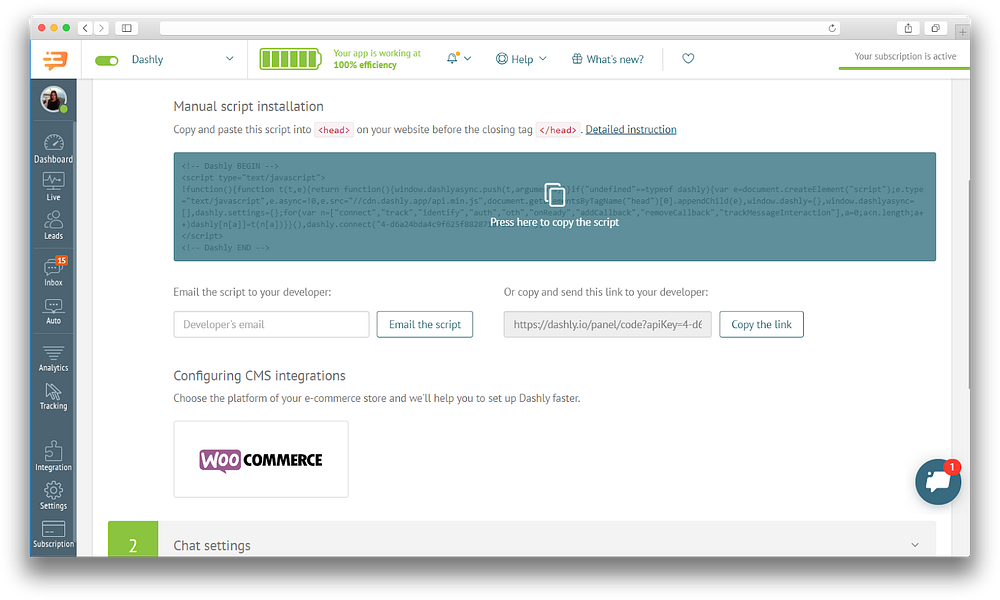1000x600 pixels.
Task: Click Copy the link button
Action: (x=761, y=325)
